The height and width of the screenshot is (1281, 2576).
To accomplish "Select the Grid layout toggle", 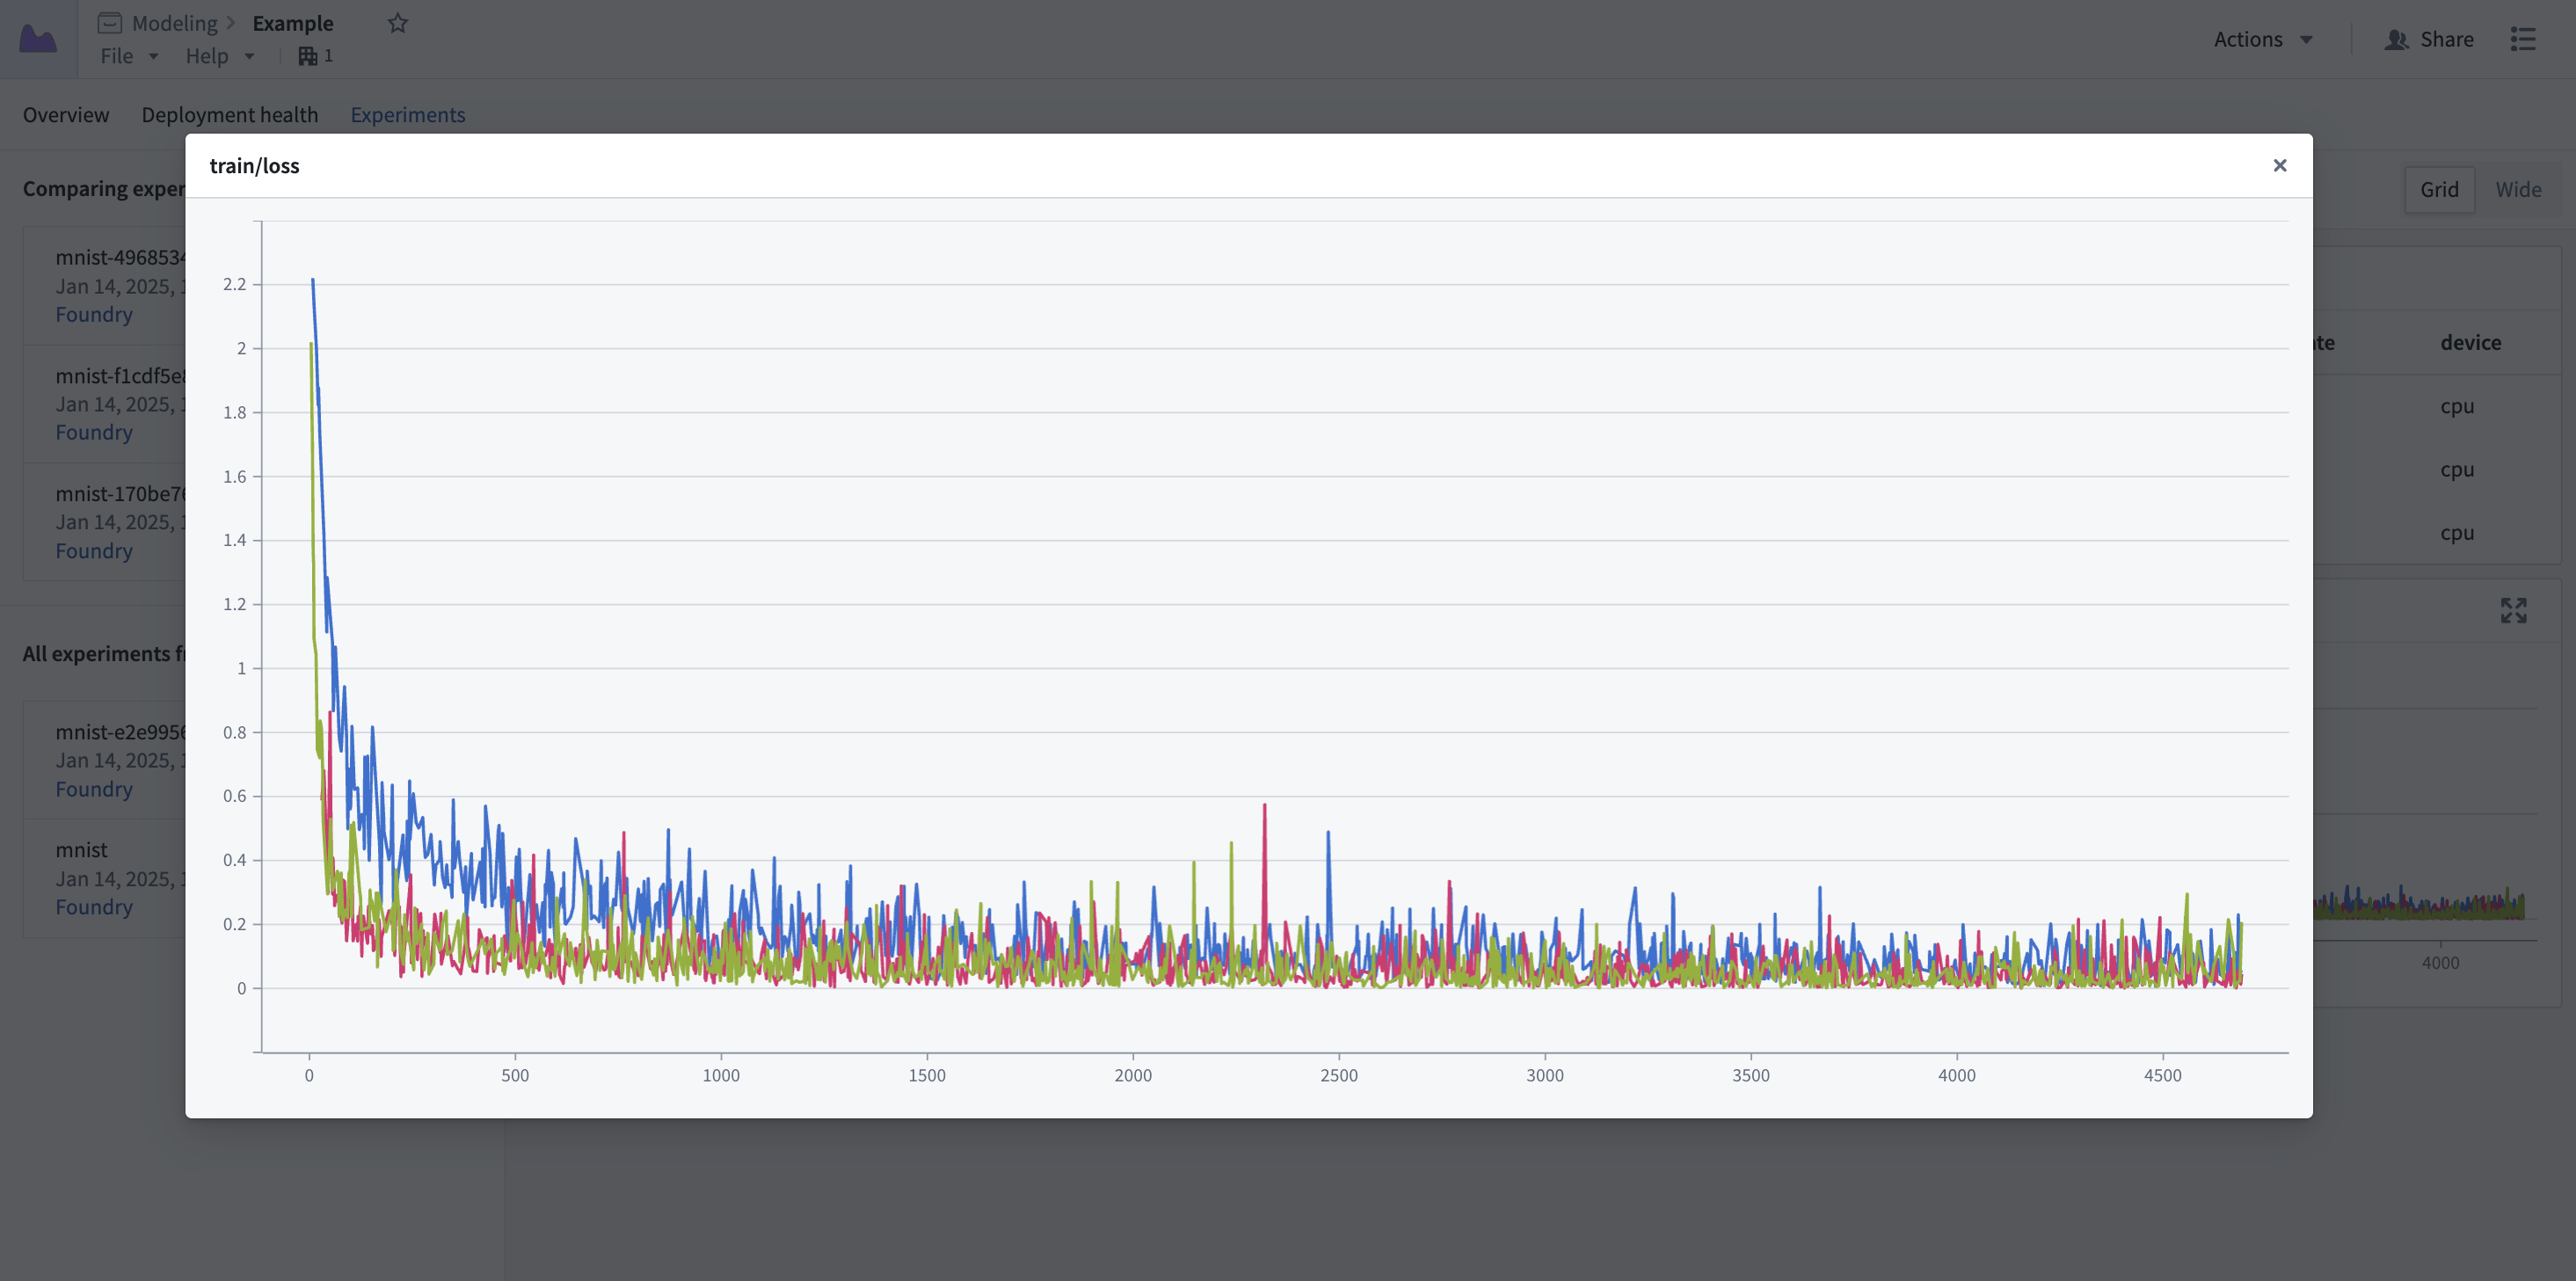I will click(2439, 189).
